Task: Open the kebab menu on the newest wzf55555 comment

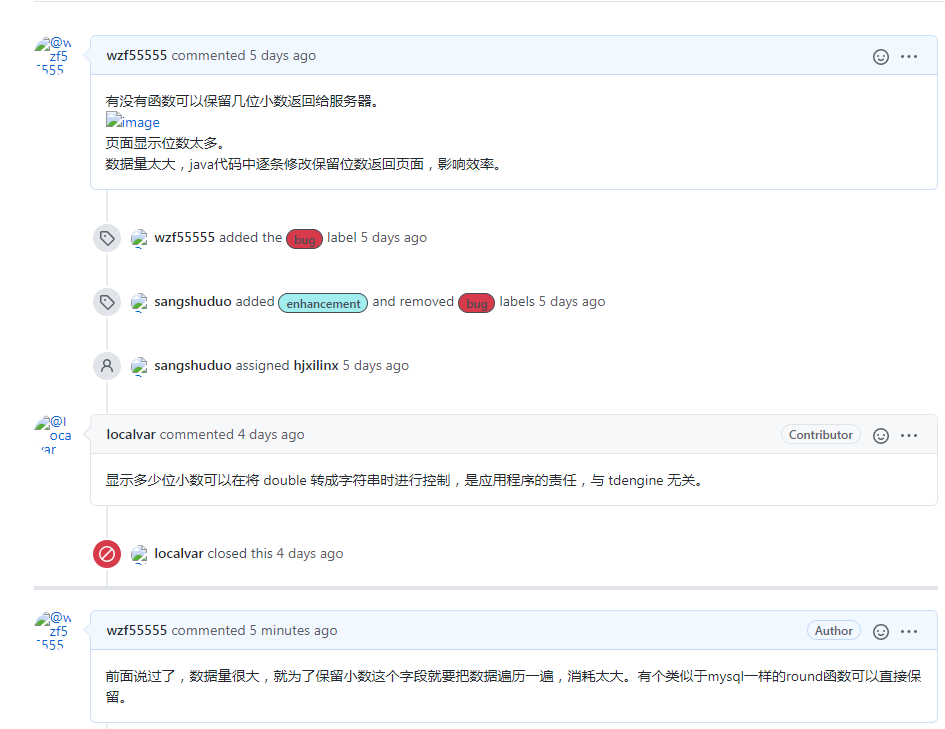Action: [908, 631]
